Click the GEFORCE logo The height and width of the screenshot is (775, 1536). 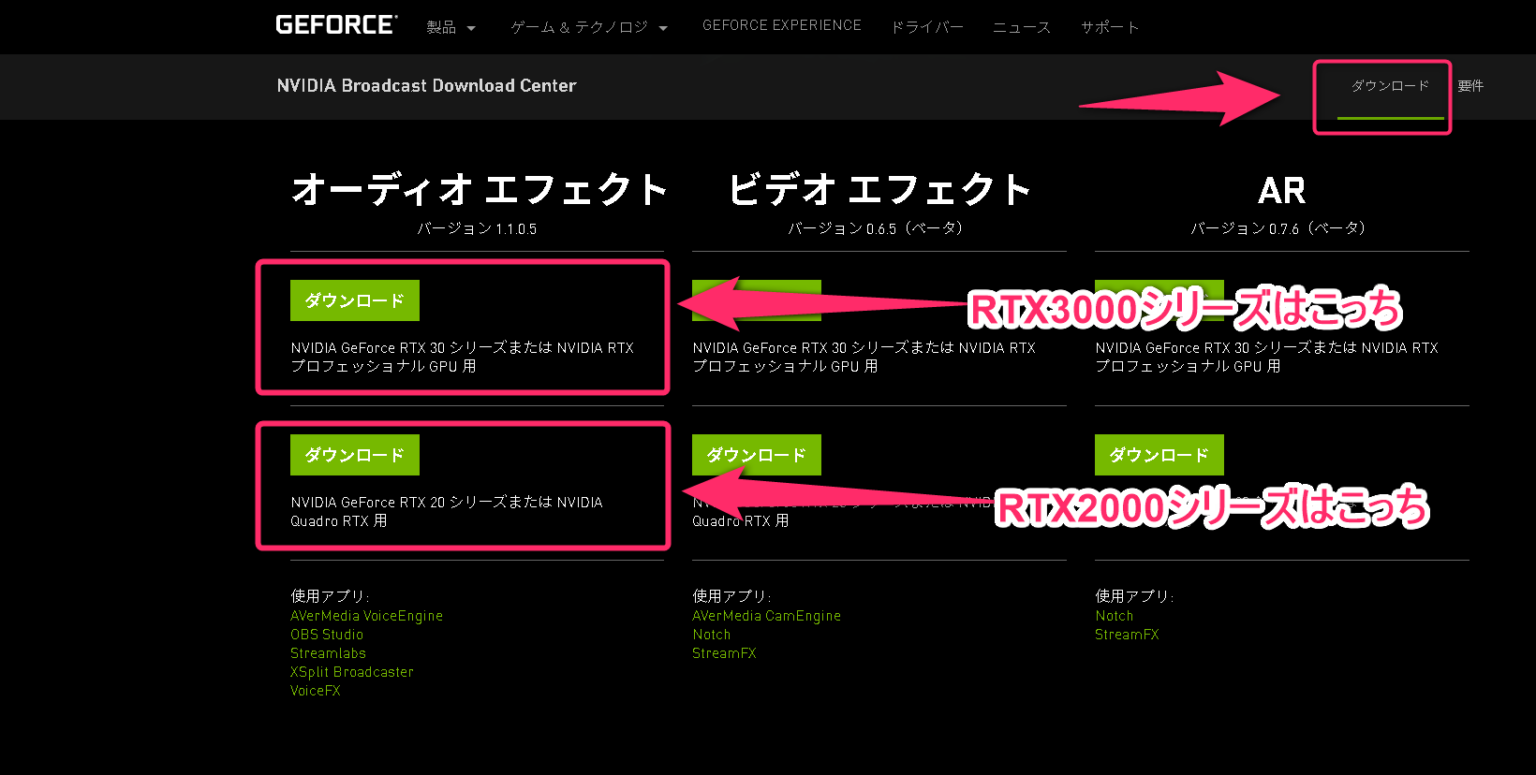point(336,23)
